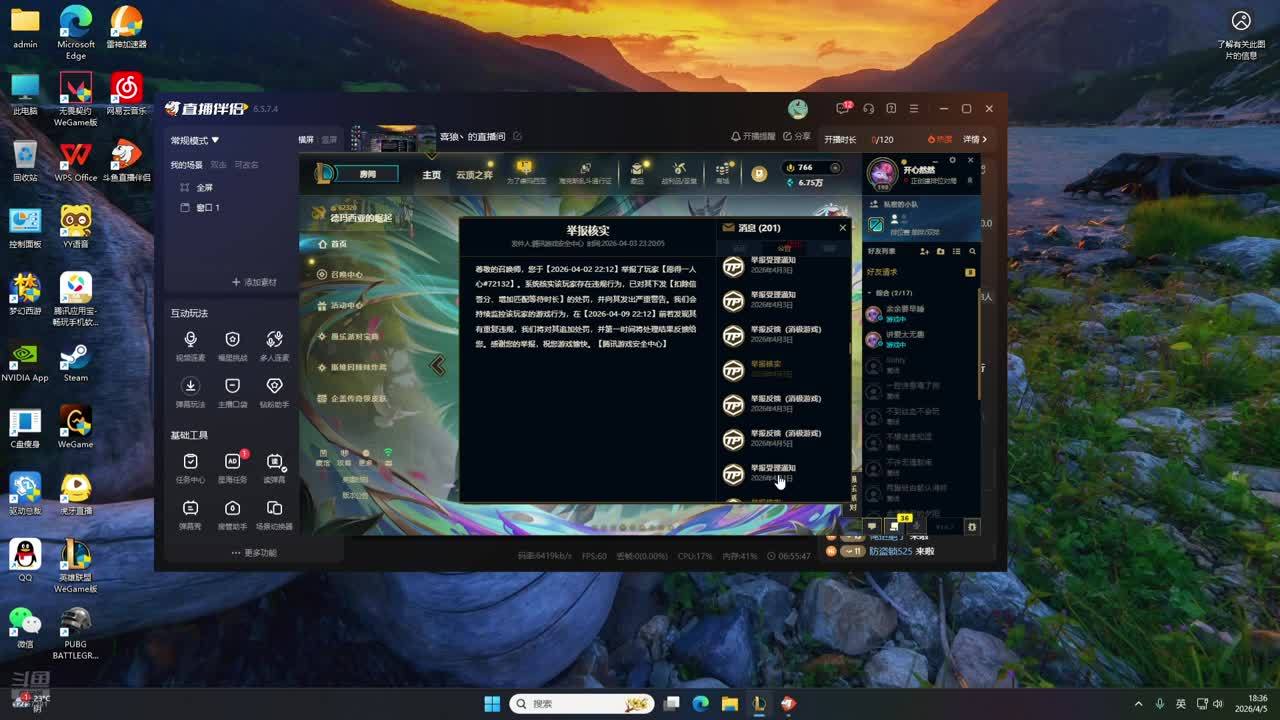Expand the 常规模式 mode dropdown
This screenshot has height=720, width=1280.
coord(195,141)
